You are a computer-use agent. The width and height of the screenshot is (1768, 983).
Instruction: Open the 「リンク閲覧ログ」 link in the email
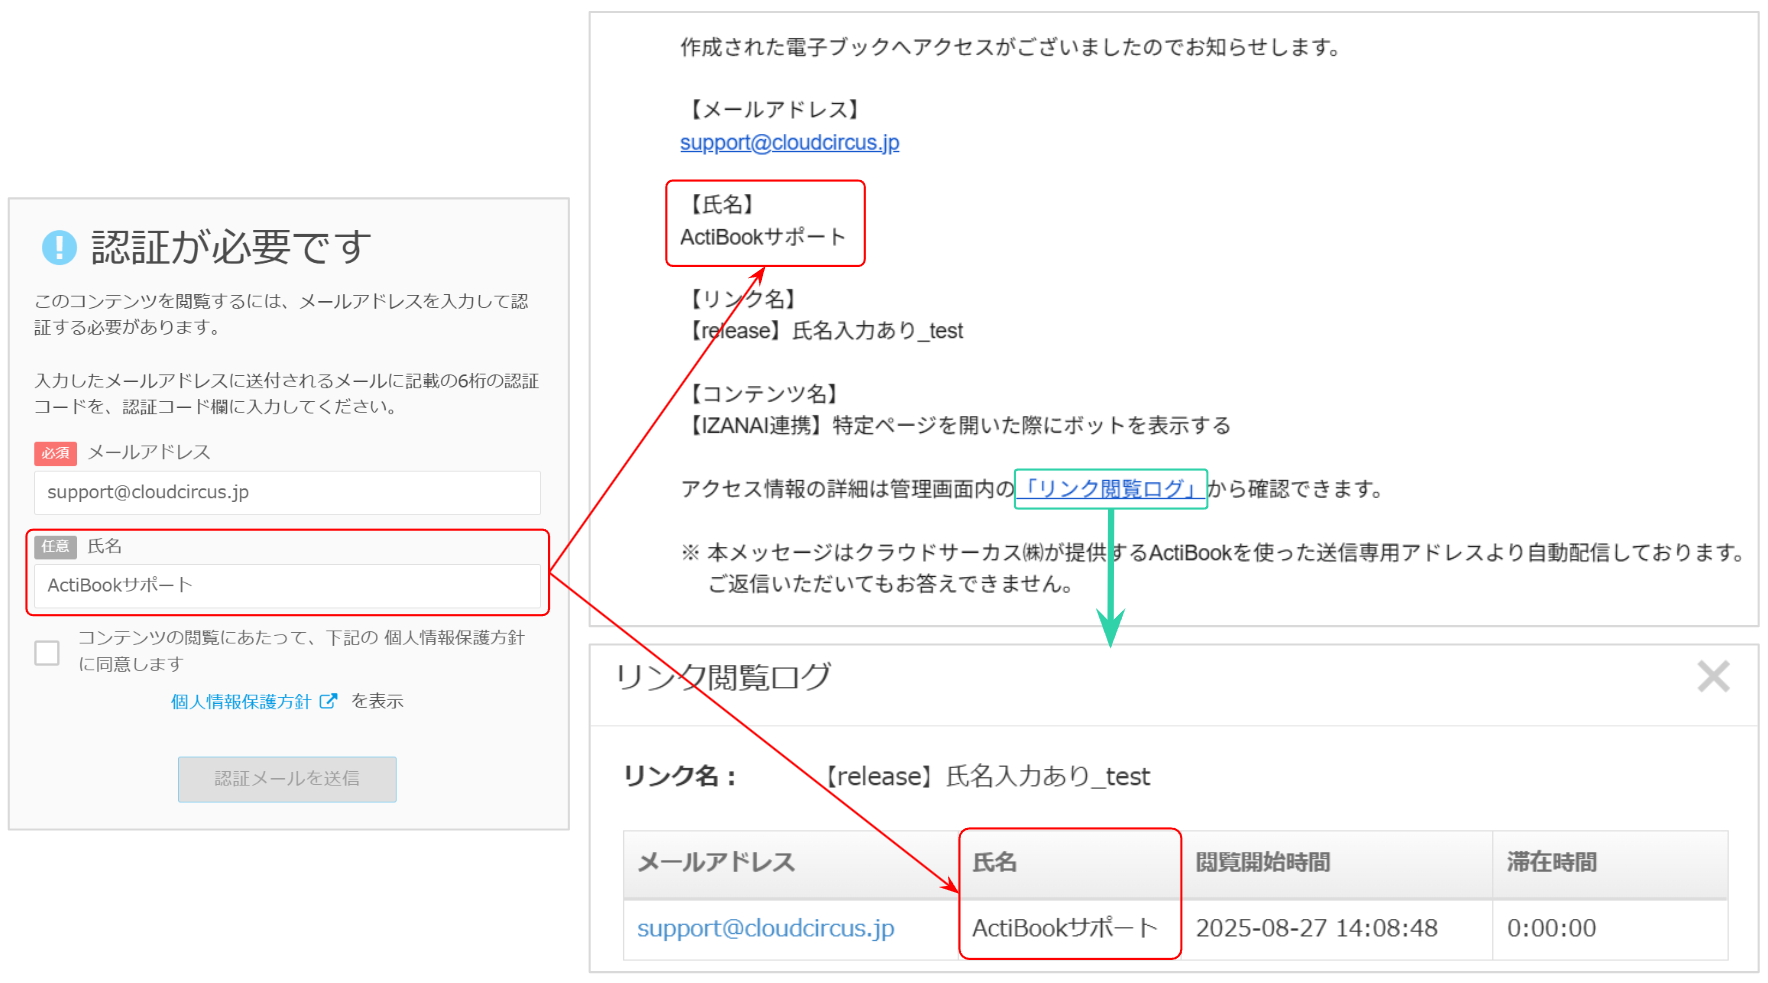tap(1110, 489)
